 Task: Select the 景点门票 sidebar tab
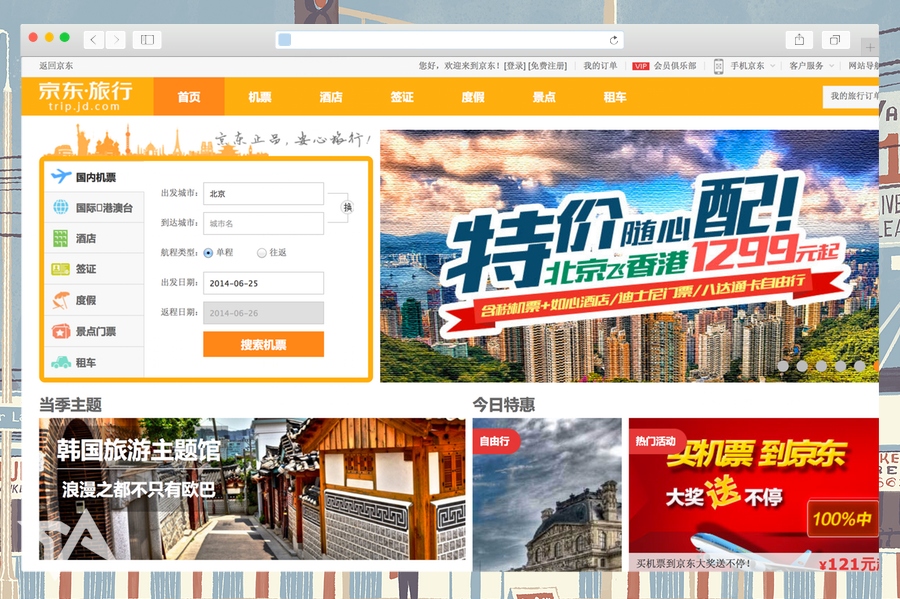[x=95, y=331]
